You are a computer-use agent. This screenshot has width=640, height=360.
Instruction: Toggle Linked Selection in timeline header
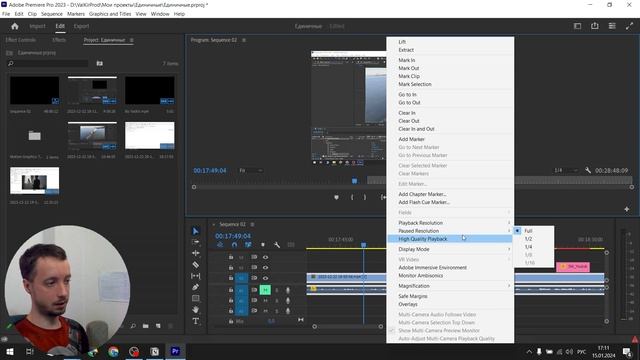(248, 245)
